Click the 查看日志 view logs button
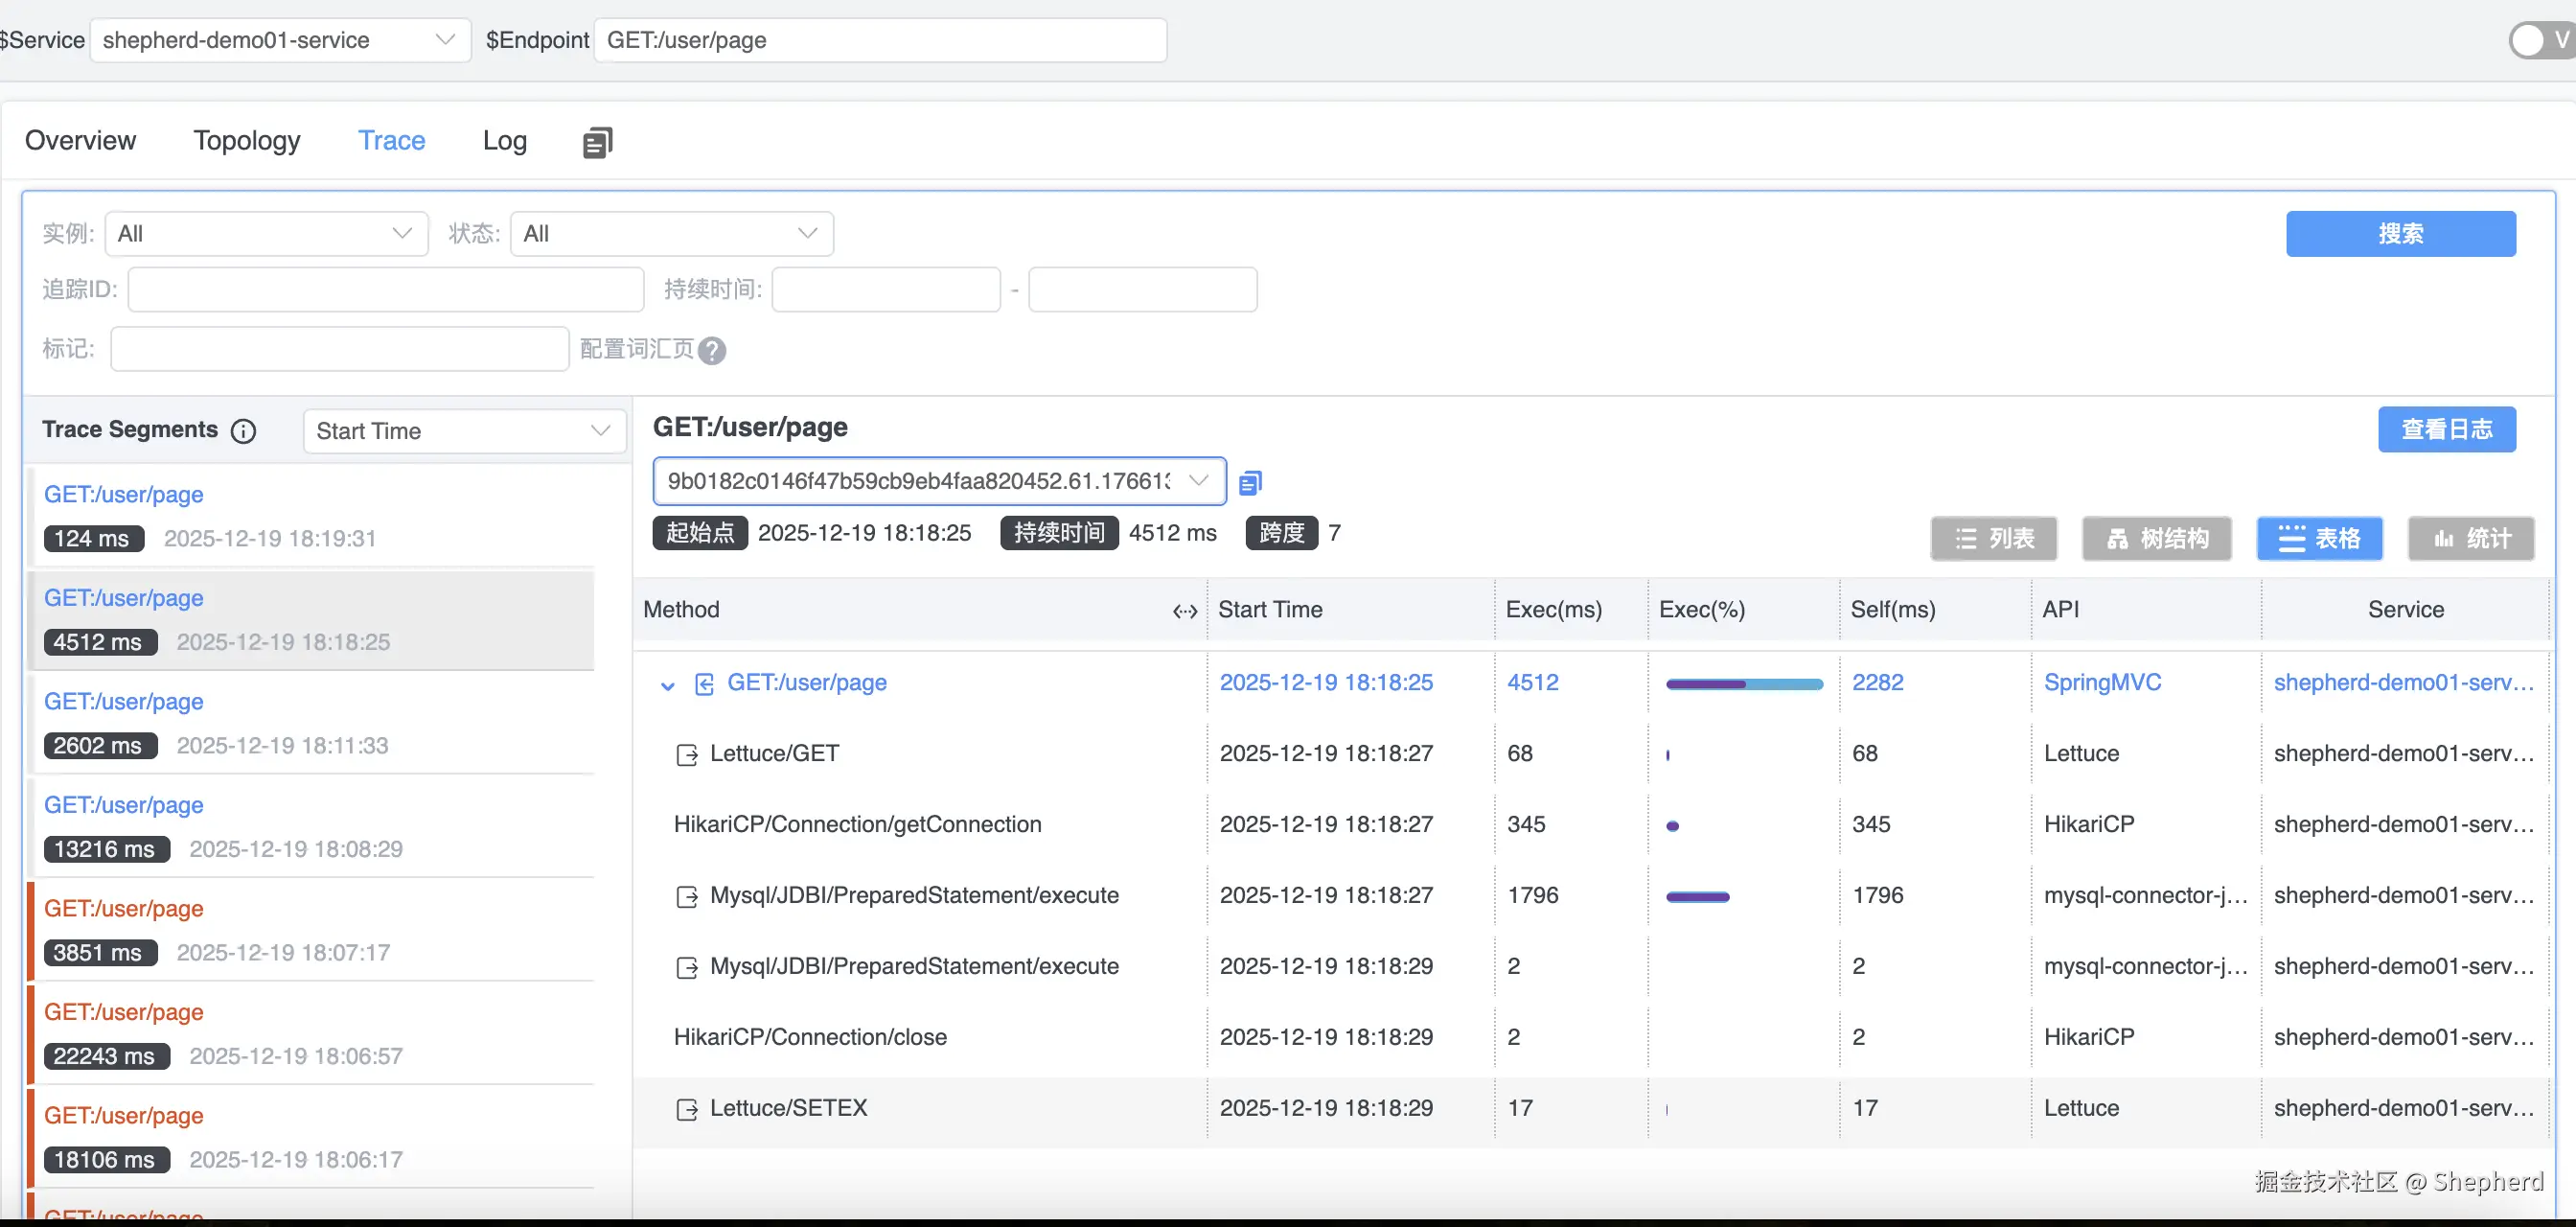This screenshot has width=2576, height=1227. pyautogui.click(x=2446, y=430)
